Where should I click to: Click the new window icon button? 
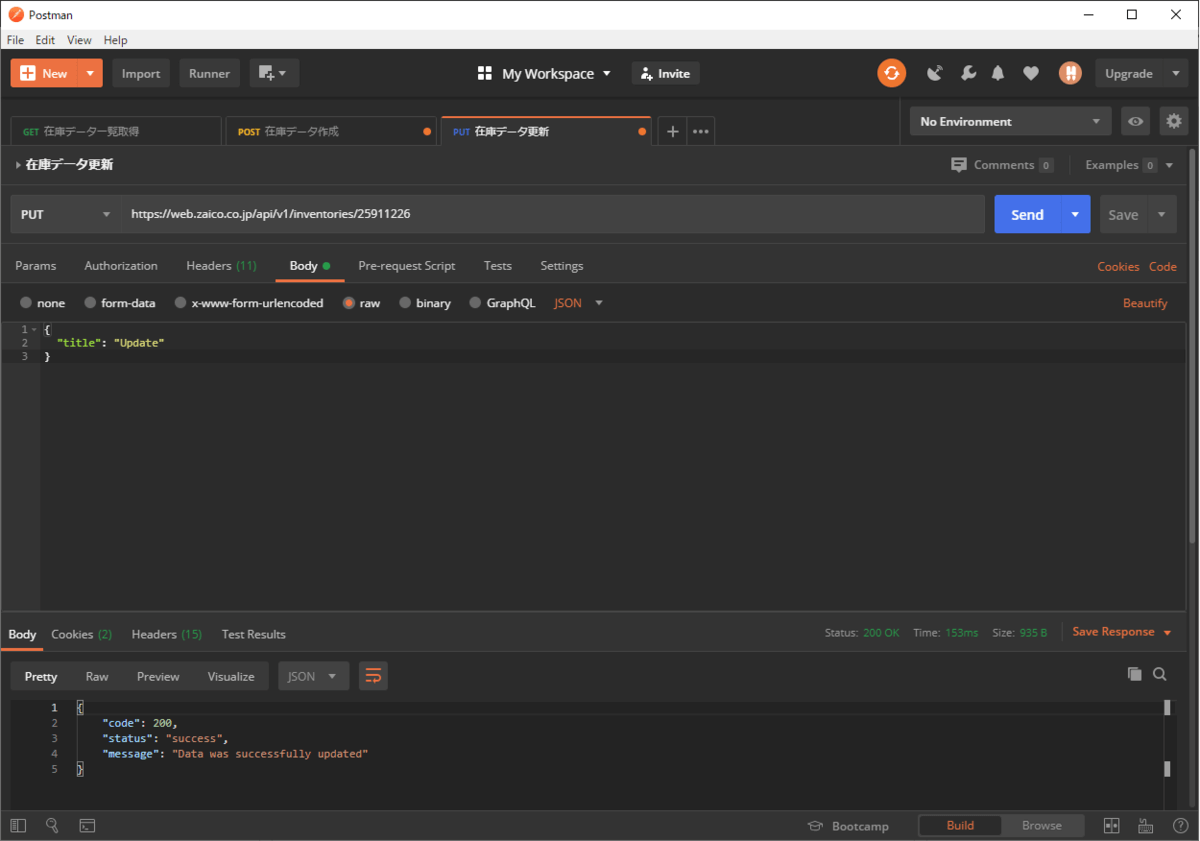274,73
